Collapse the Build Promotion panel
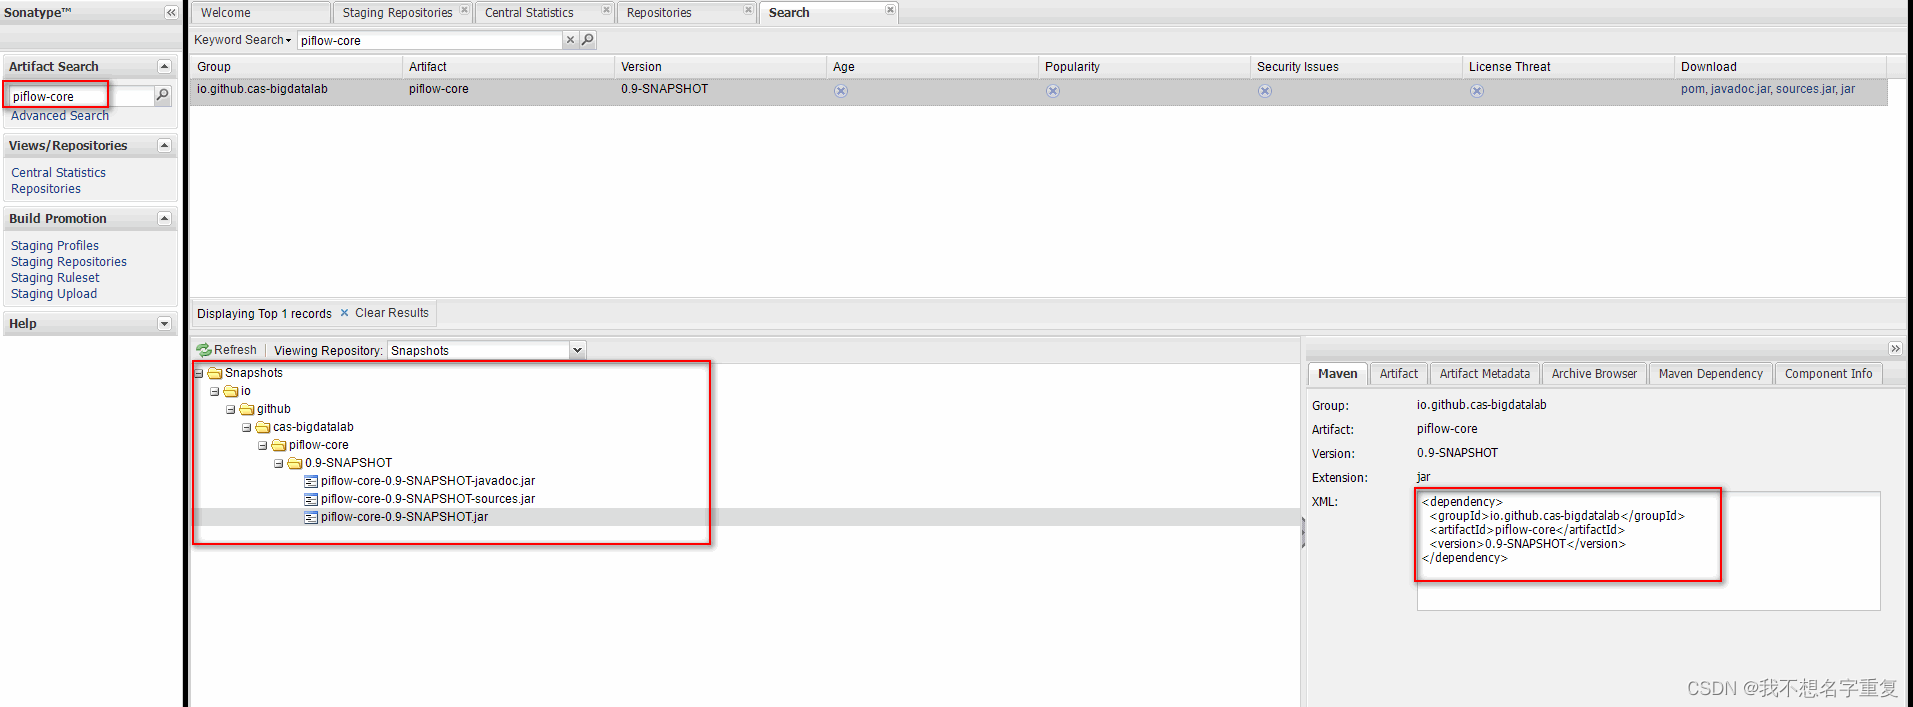1913x707 pixels. point(165,218)
